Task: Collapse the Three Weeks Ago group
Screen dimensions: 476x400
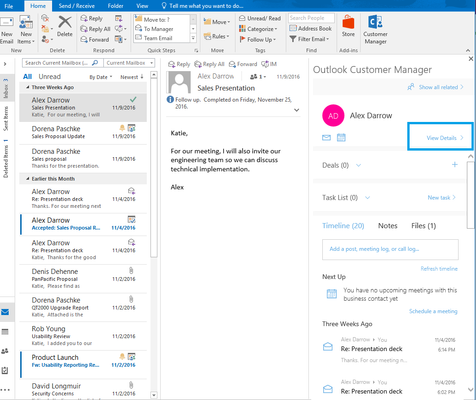Action: [x=28, y=87]
